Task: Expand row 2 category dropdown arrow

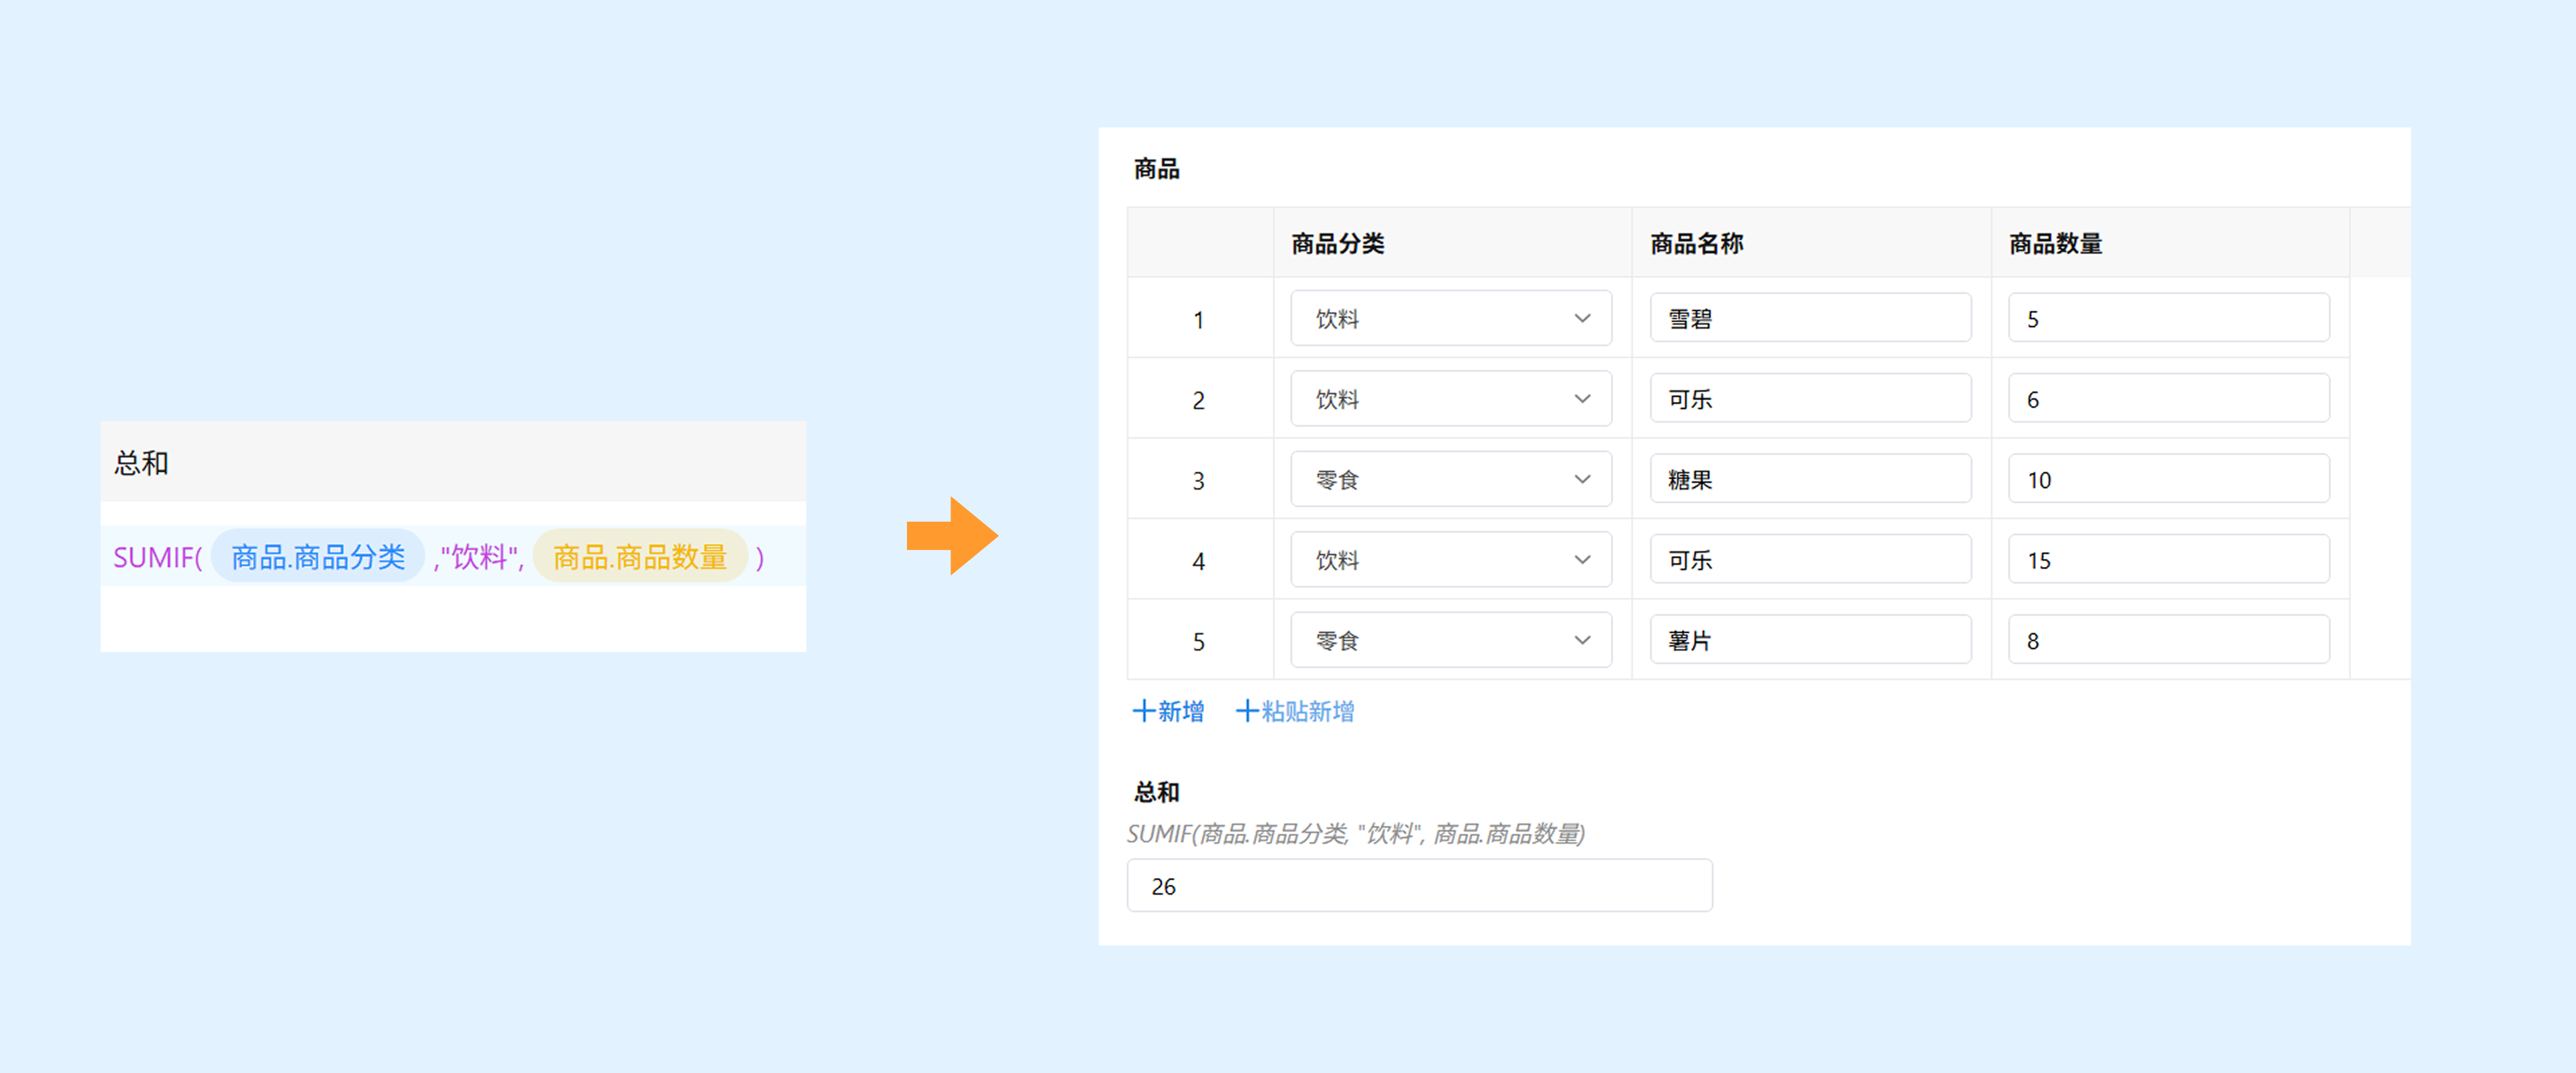Action: [1582, 399]
